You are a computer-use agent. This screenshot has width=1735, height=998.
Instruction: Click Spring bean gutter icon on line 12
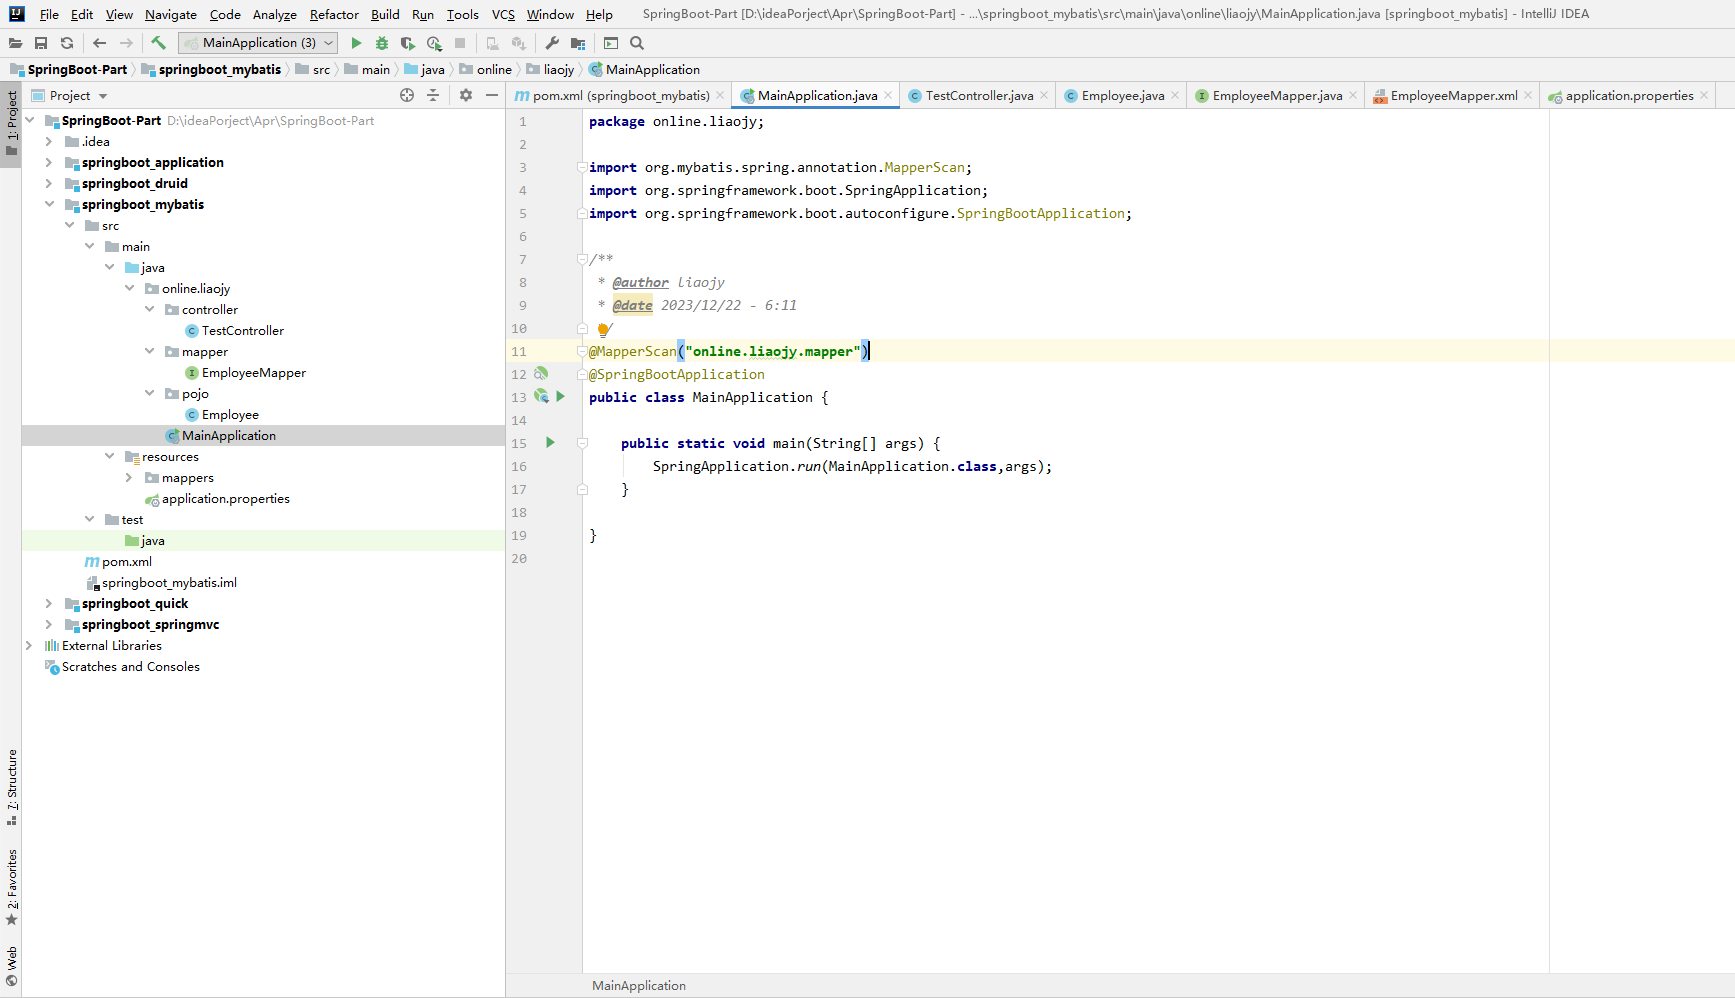(541, 373)
